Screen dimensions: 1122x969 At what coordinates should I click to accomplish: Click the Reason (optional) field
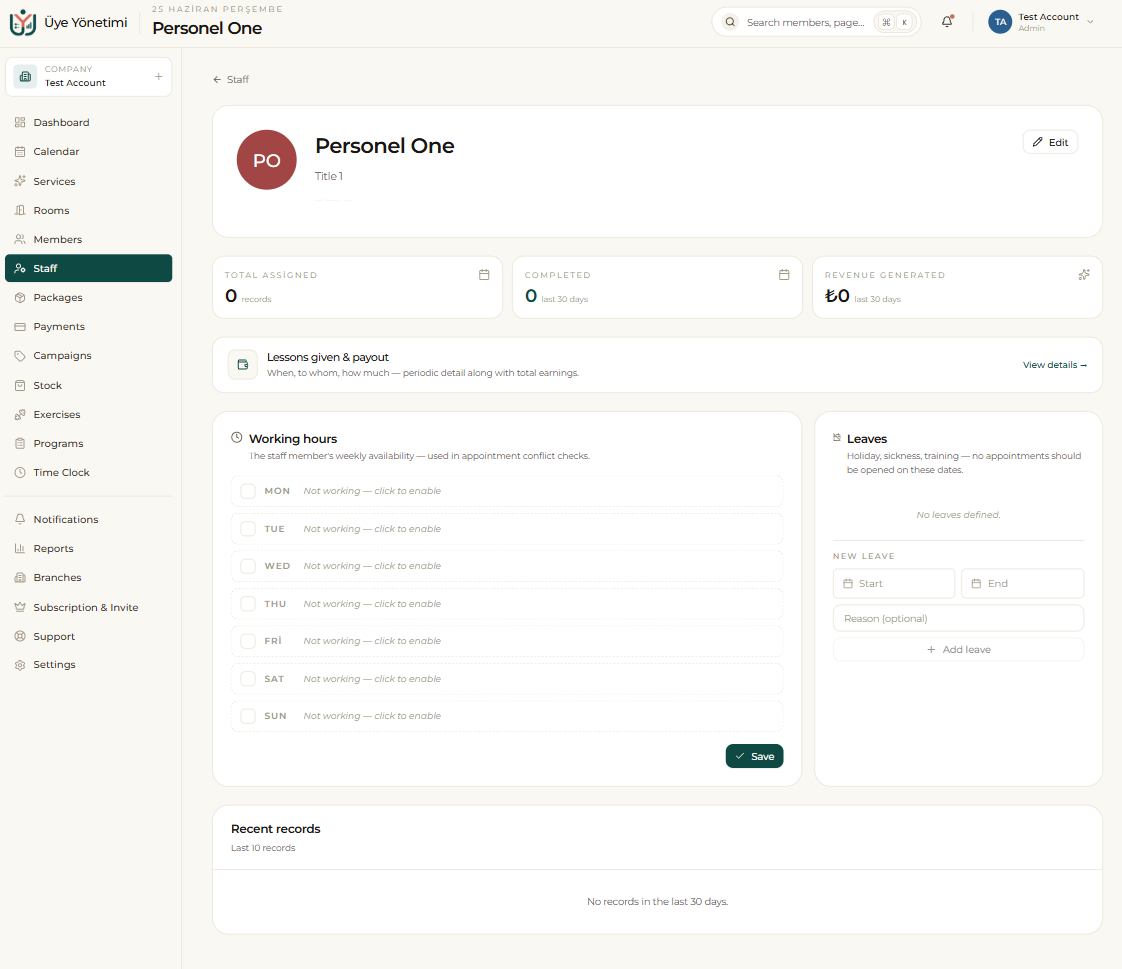(958, 618)
